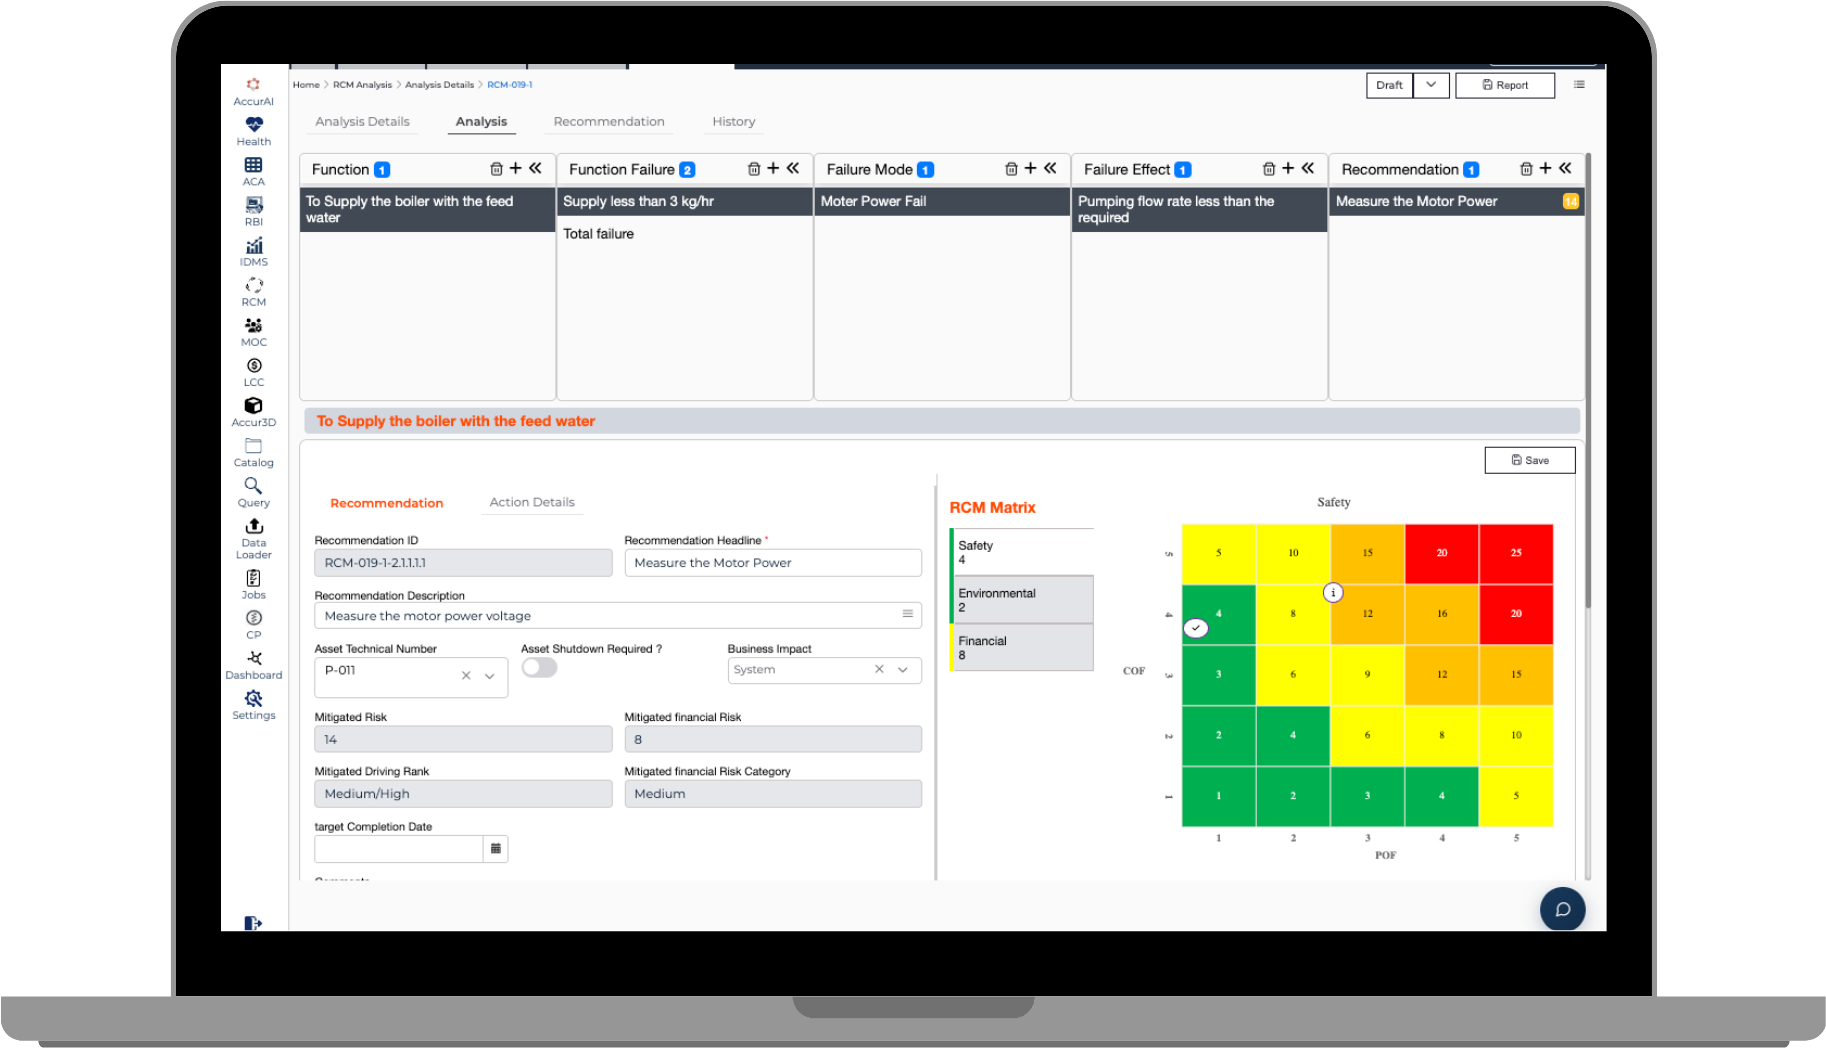Collapse the Recommendation column

click(1565, 168)
